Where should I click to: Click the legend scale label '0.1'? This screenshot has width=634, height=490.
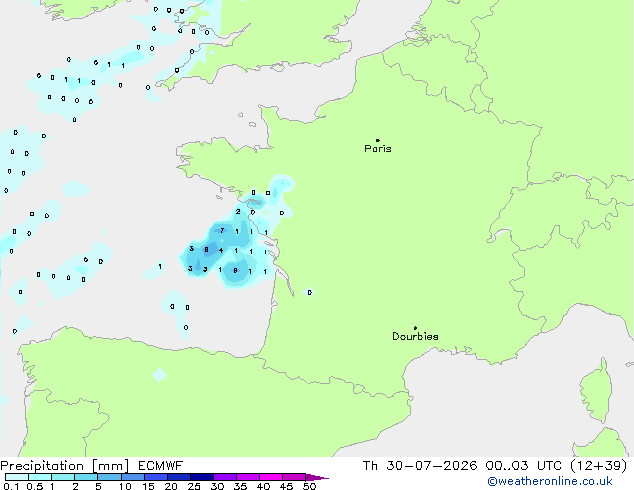tap(11, 486)
